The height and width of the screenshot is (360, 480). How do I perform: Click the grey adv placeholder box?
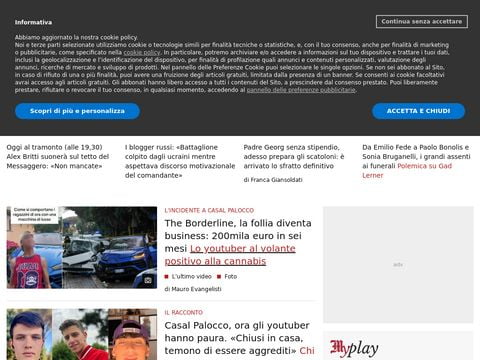(x=398, y=265)
